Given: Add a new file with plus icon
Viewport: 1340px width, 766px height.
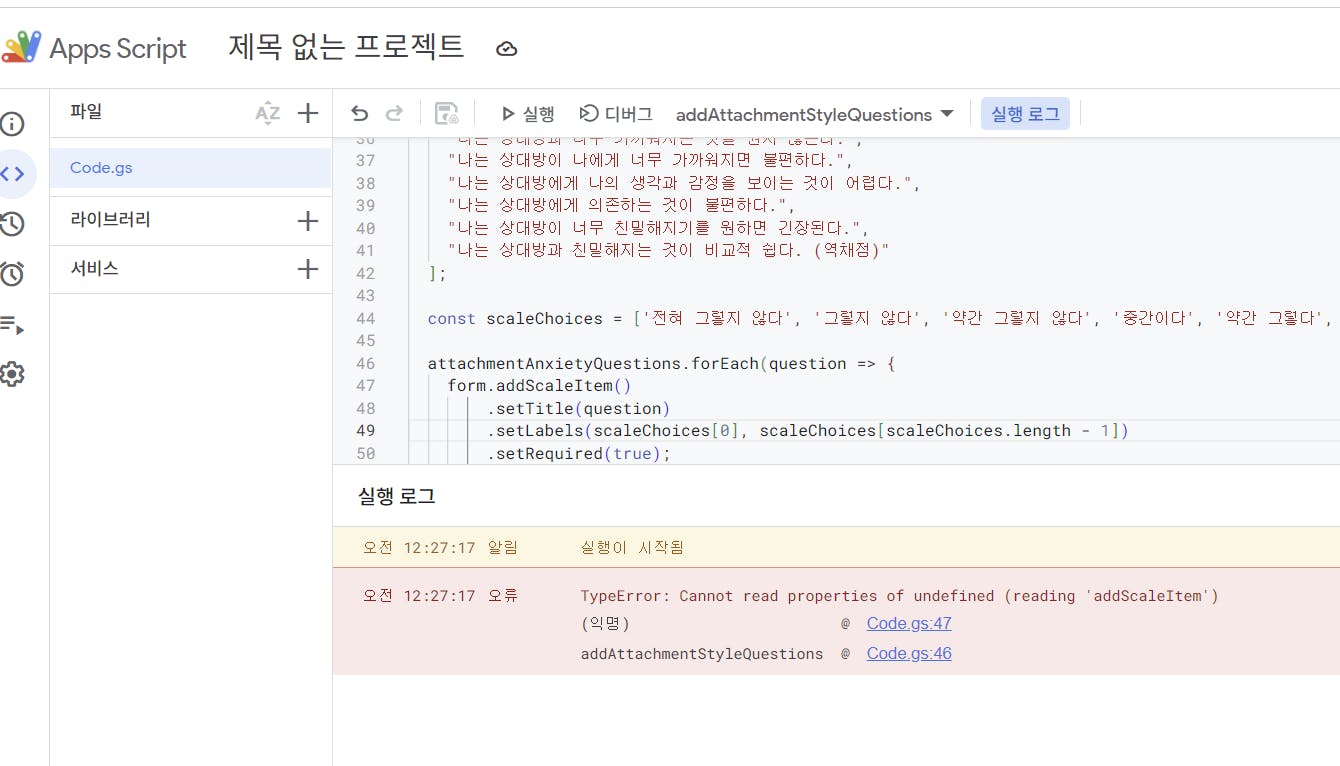Looking at the screenshot, I should click(x=308, y=113).
